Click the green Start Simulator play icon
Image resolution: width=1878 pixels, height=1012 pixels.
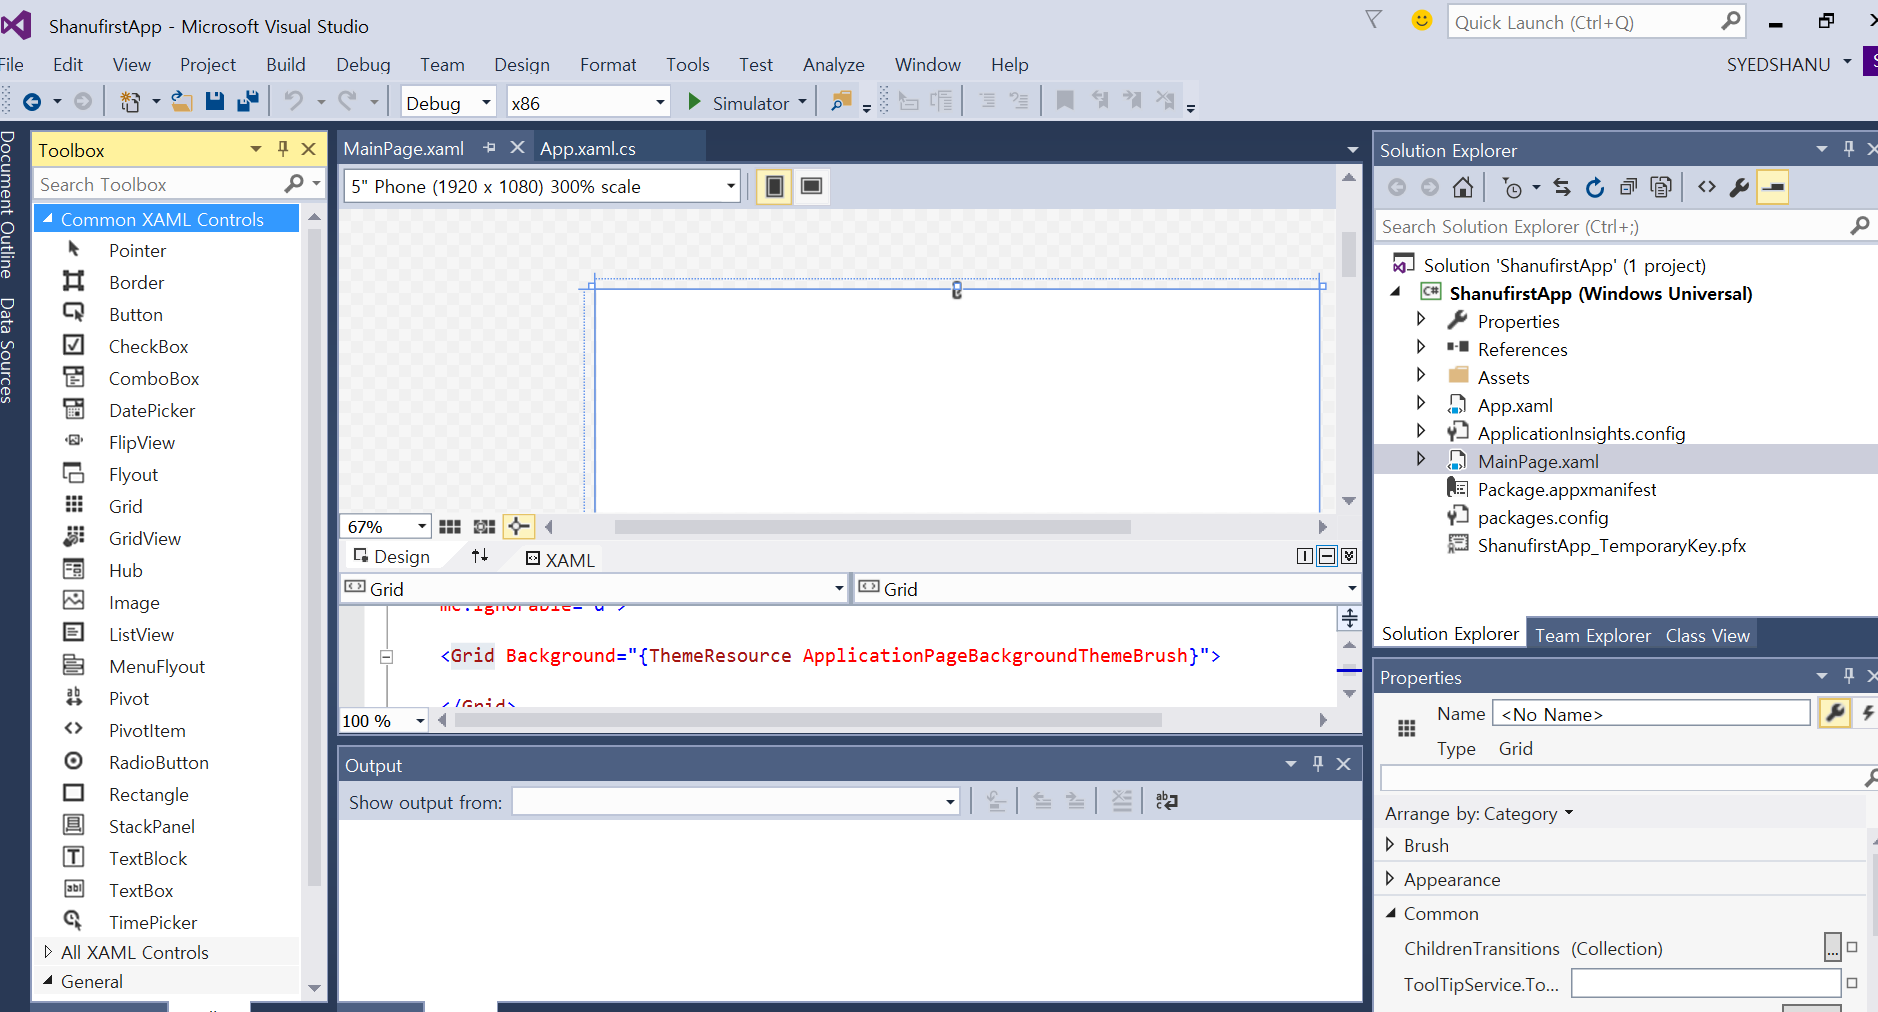coord(694,102)
